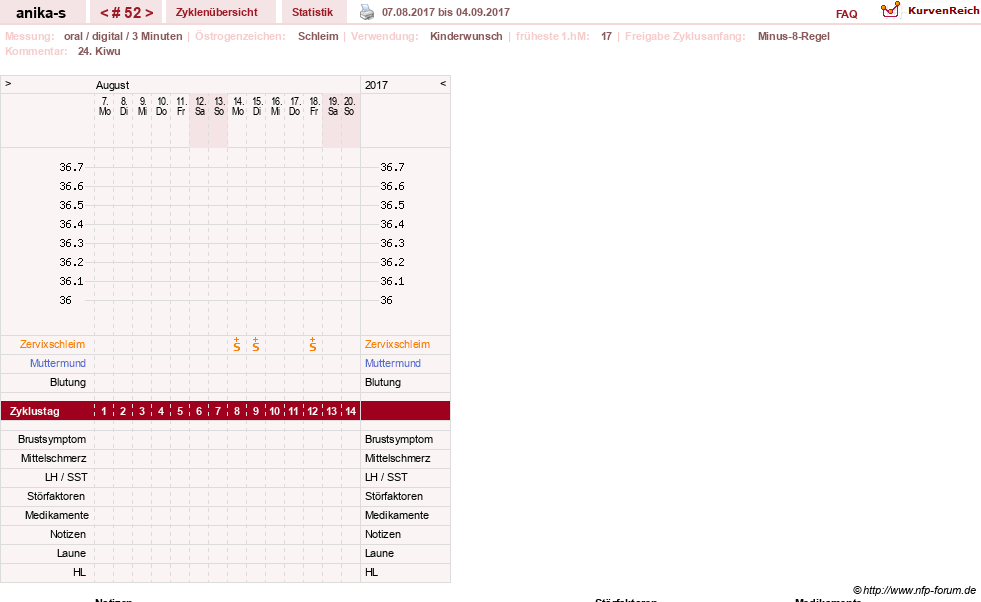Image resolution: width=981 pixels, height=602 pixels.
Task: Click the '>' arrow left of August
Action: pos(8,83)
